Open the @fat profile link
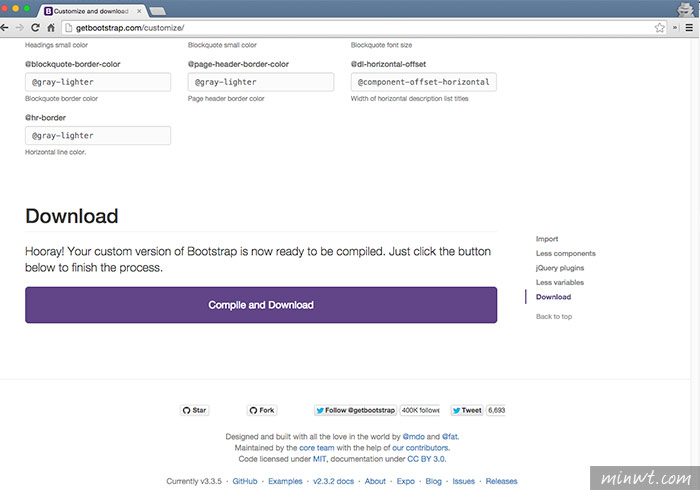The width and height of the screenshot is (700, 490). [x=450, y=436]
